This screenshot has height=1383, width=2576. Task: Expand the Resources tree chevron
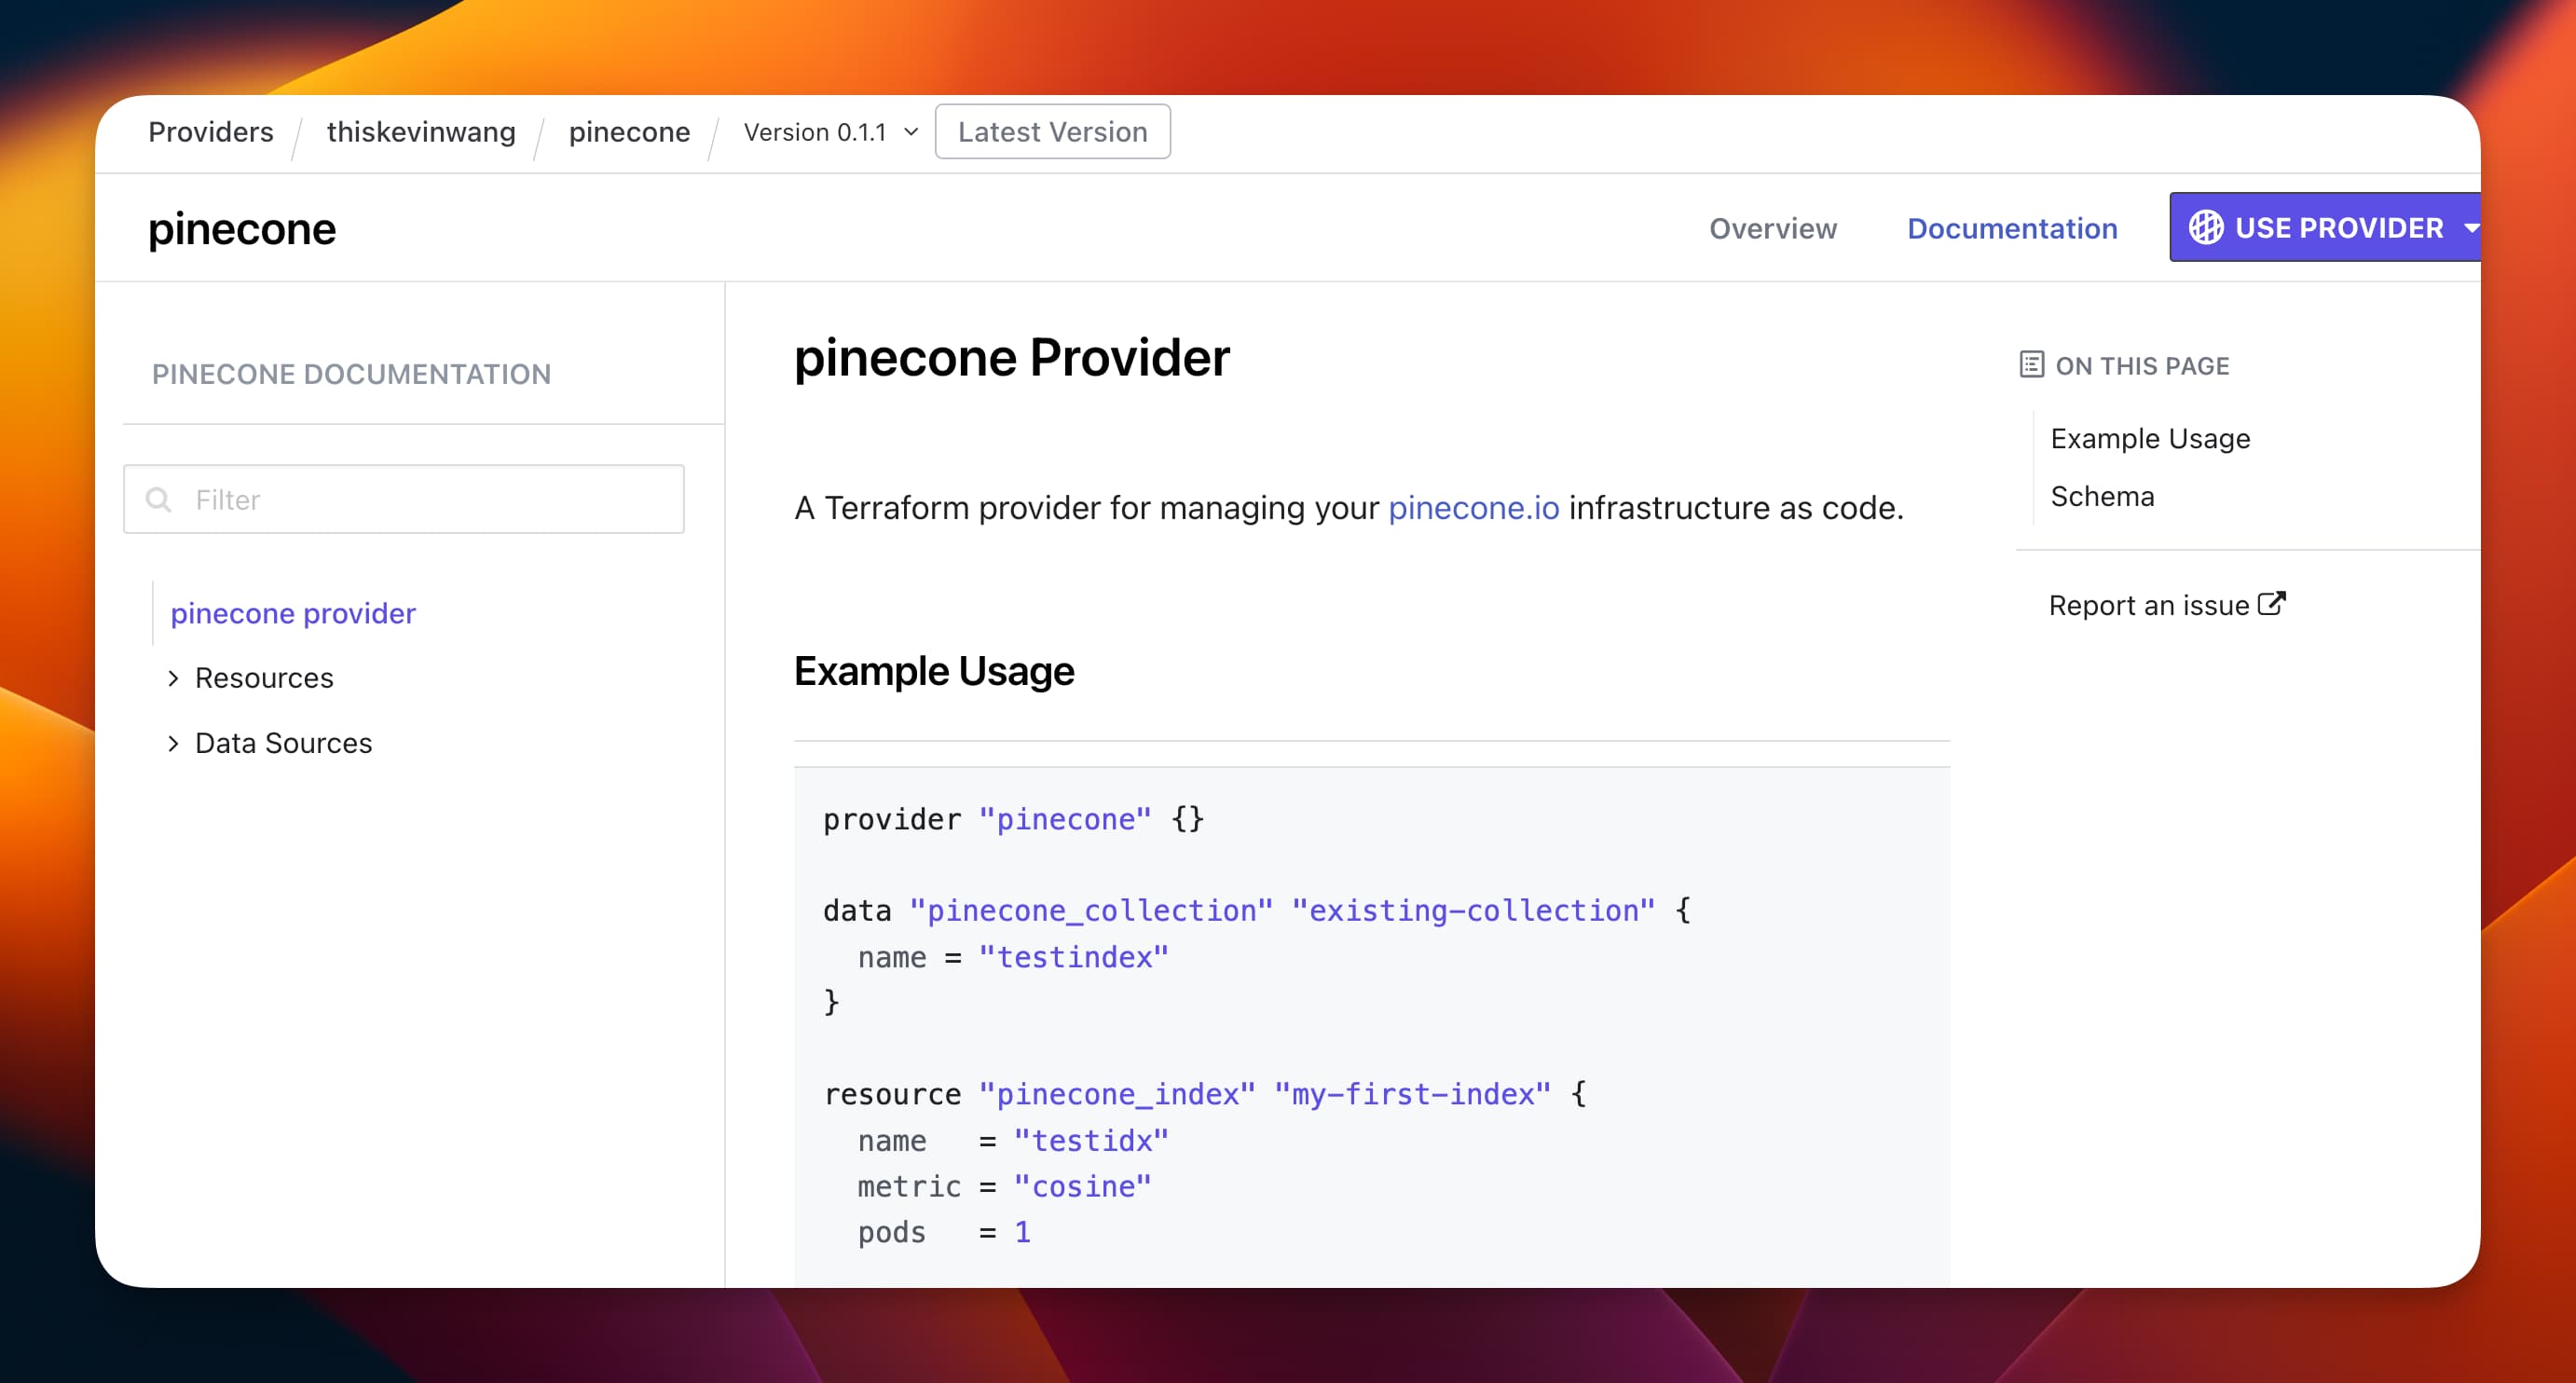[173, 678]
